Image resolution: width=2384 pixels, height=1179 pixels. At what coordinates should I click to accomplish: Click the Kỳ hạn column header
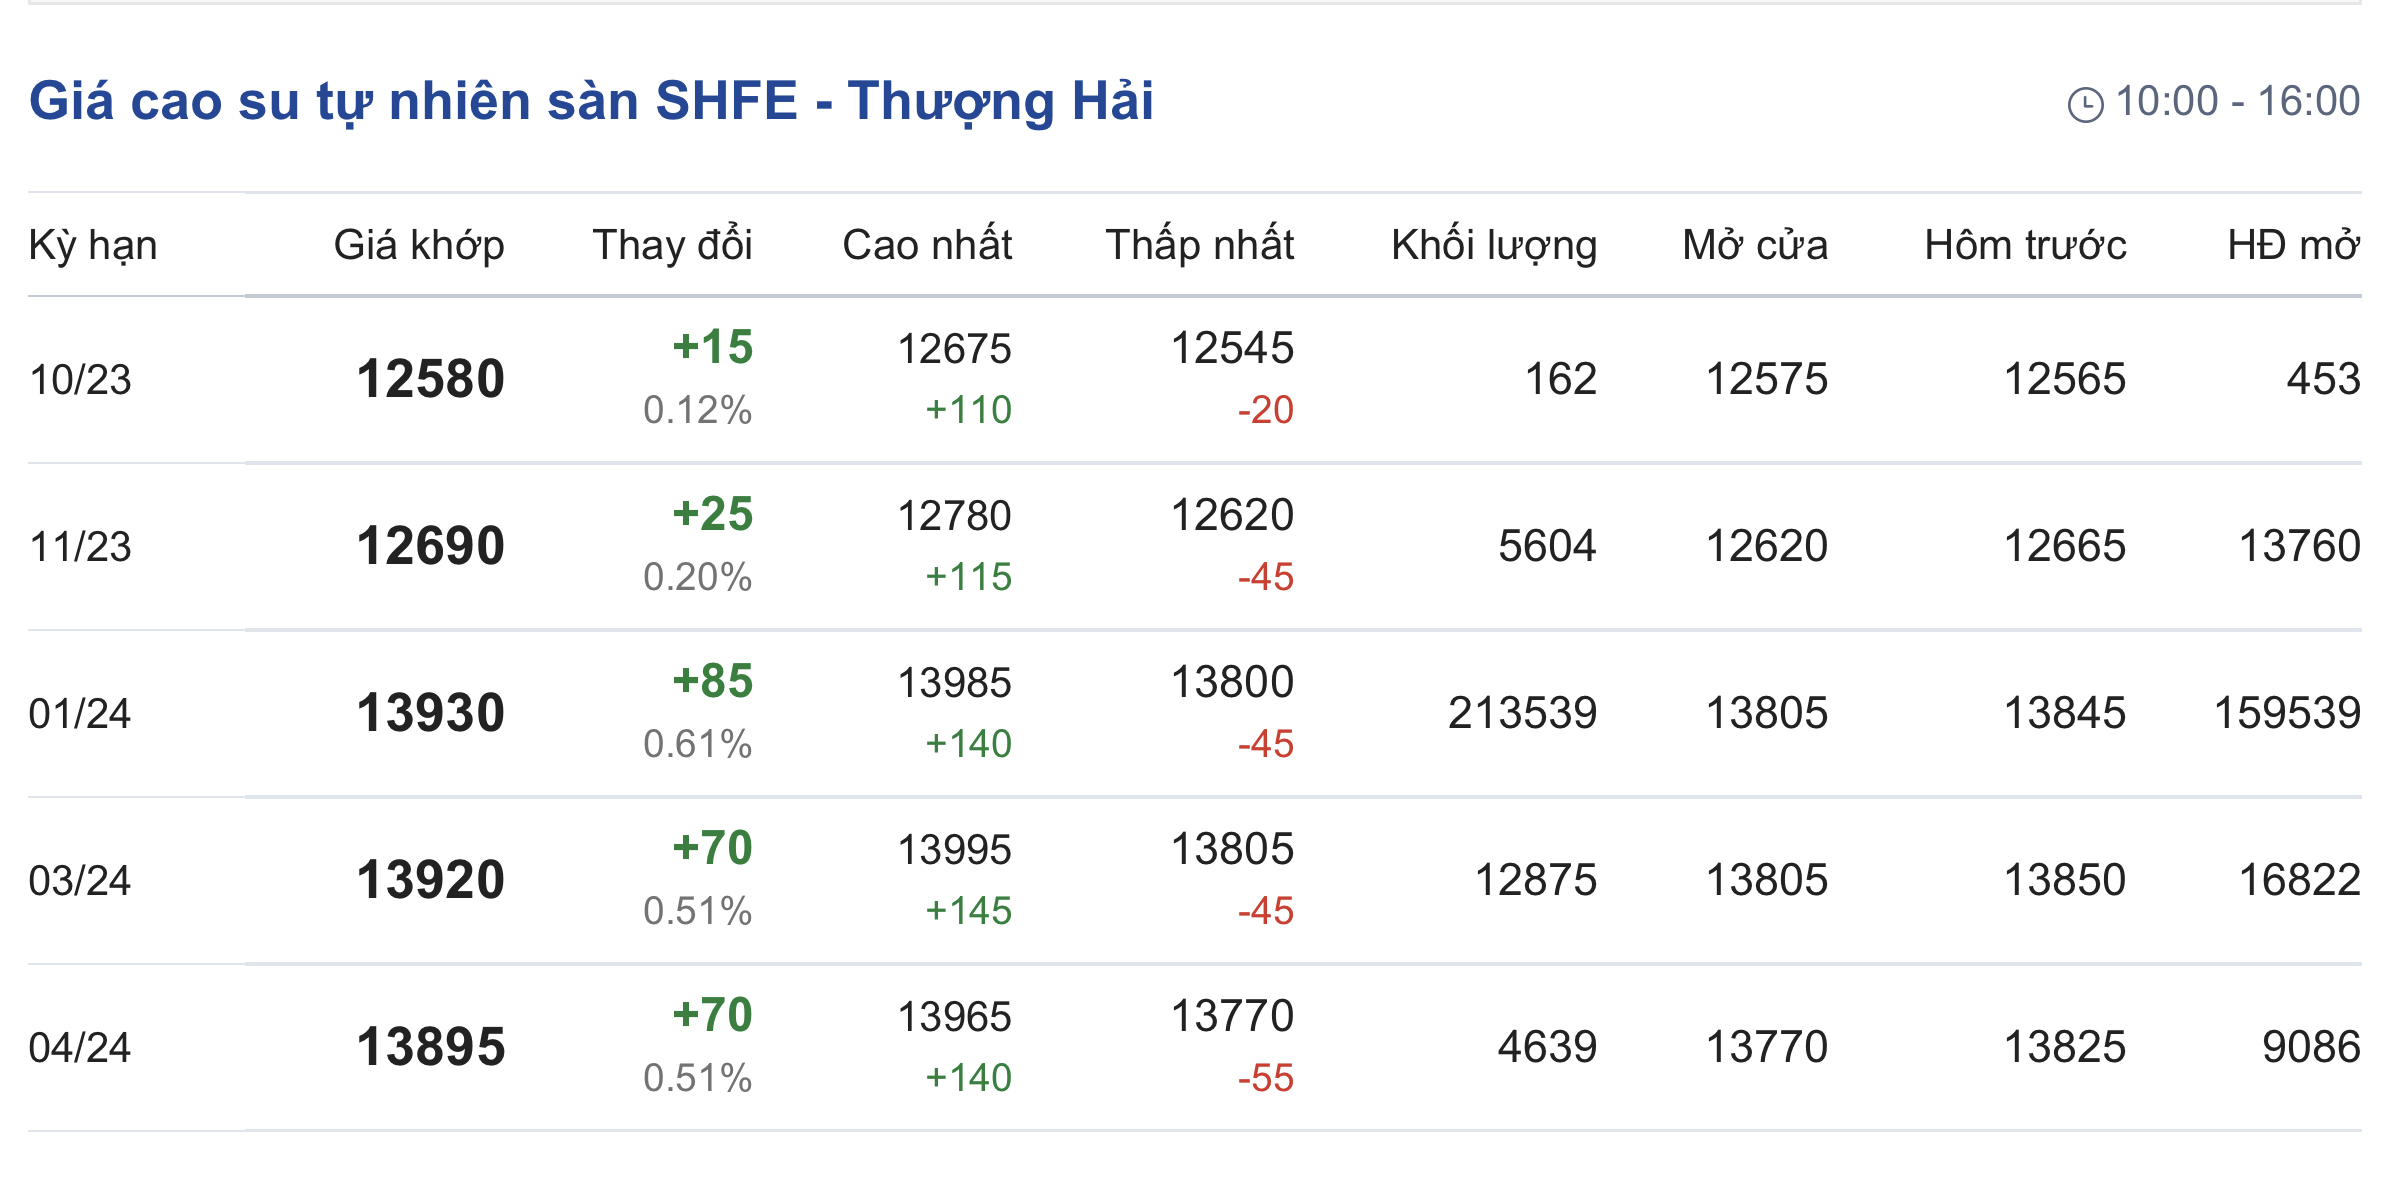point(93,245)
